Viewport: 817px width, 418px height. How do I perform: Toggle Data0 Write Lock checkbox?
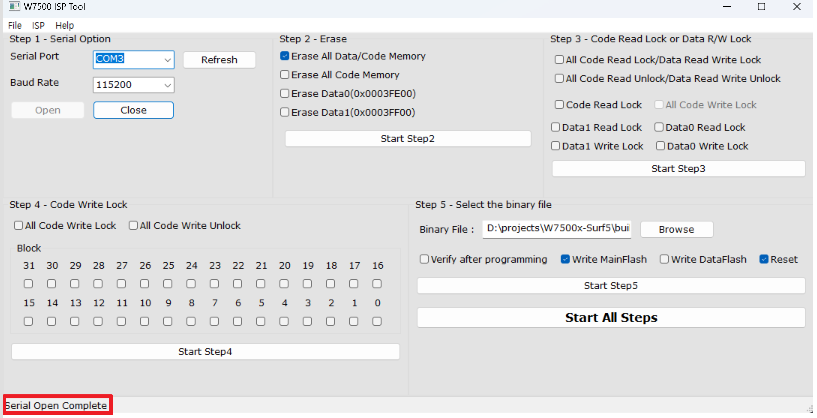[660, 146]
